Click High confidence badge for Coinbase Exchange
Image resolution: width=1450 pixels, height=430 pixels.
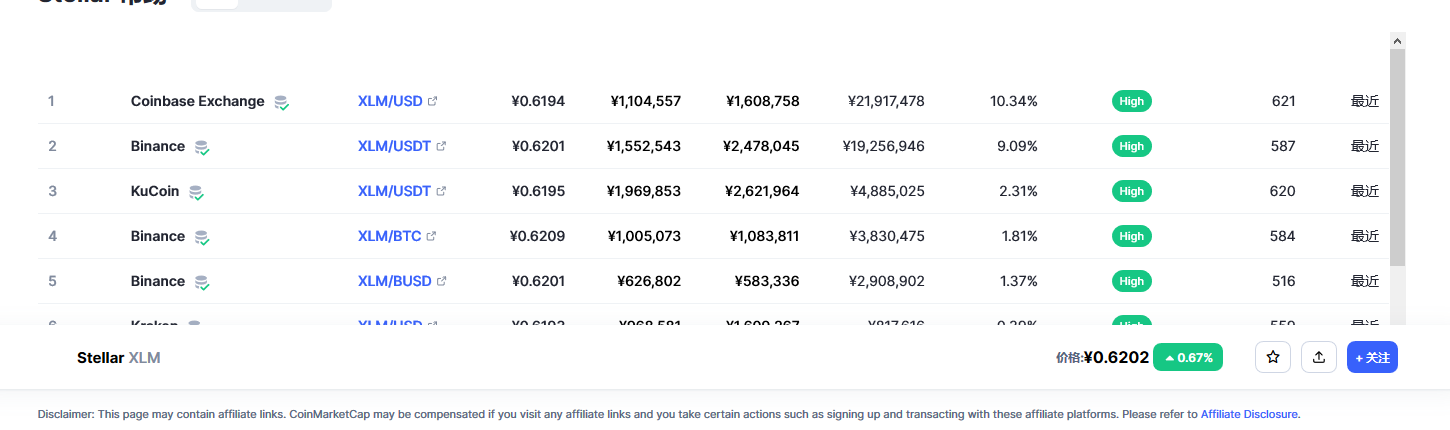pos(1132,101)
